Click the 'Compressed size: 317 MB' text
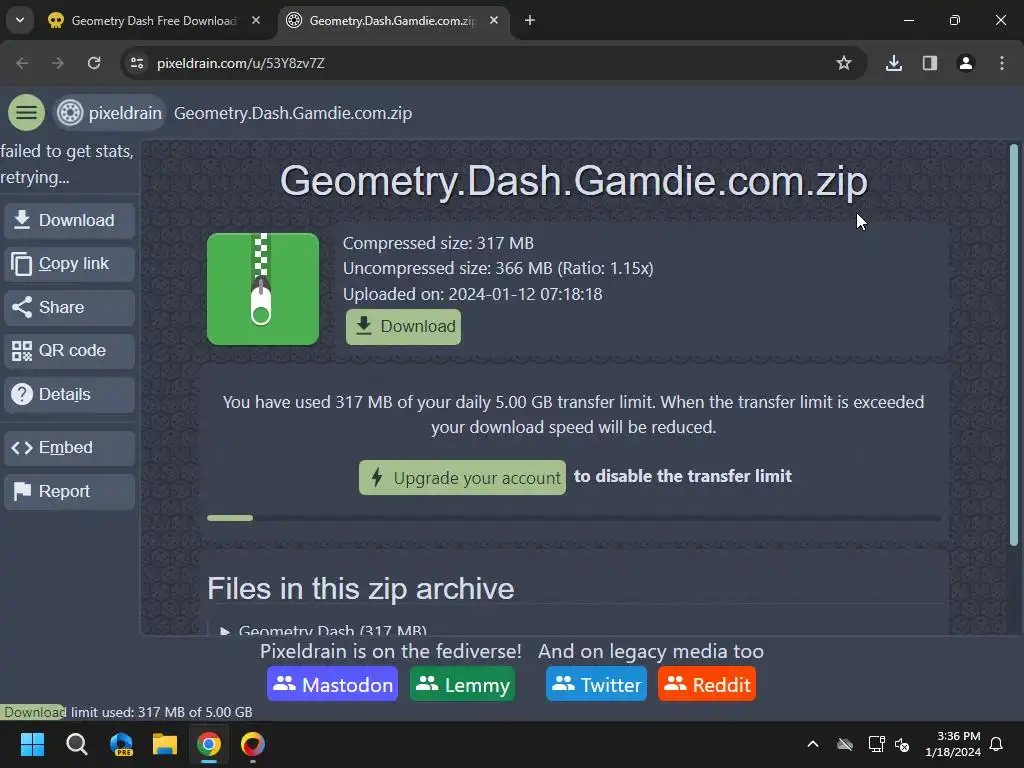The height and width of the screenshot is (768, 1024). 438,243
